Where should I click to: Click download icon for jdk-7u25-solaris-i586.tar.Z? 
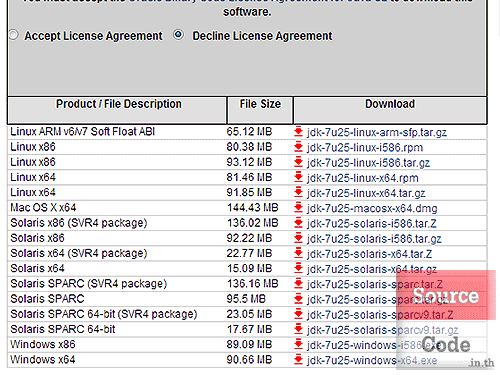pos(298,223)
